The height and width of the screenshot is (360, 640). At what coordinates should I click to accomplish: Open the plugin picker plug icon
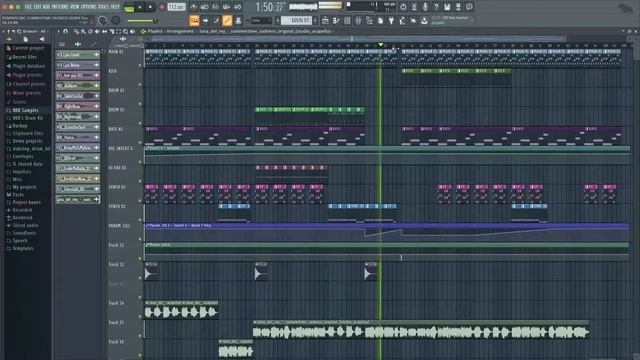point(391,20)
